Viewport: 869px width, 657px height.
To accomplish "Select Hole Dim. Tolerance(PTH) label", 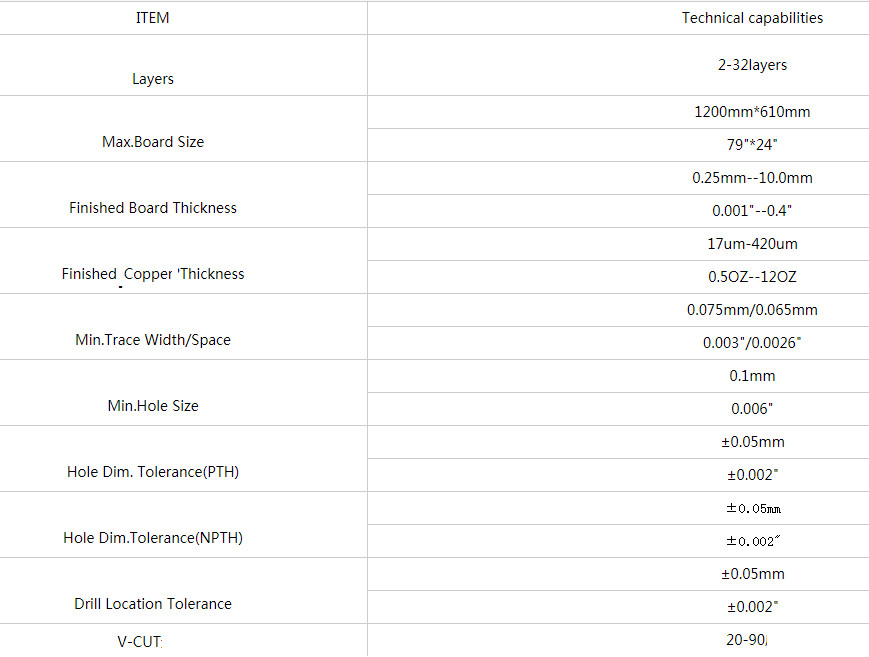I will tap(152, 472).
